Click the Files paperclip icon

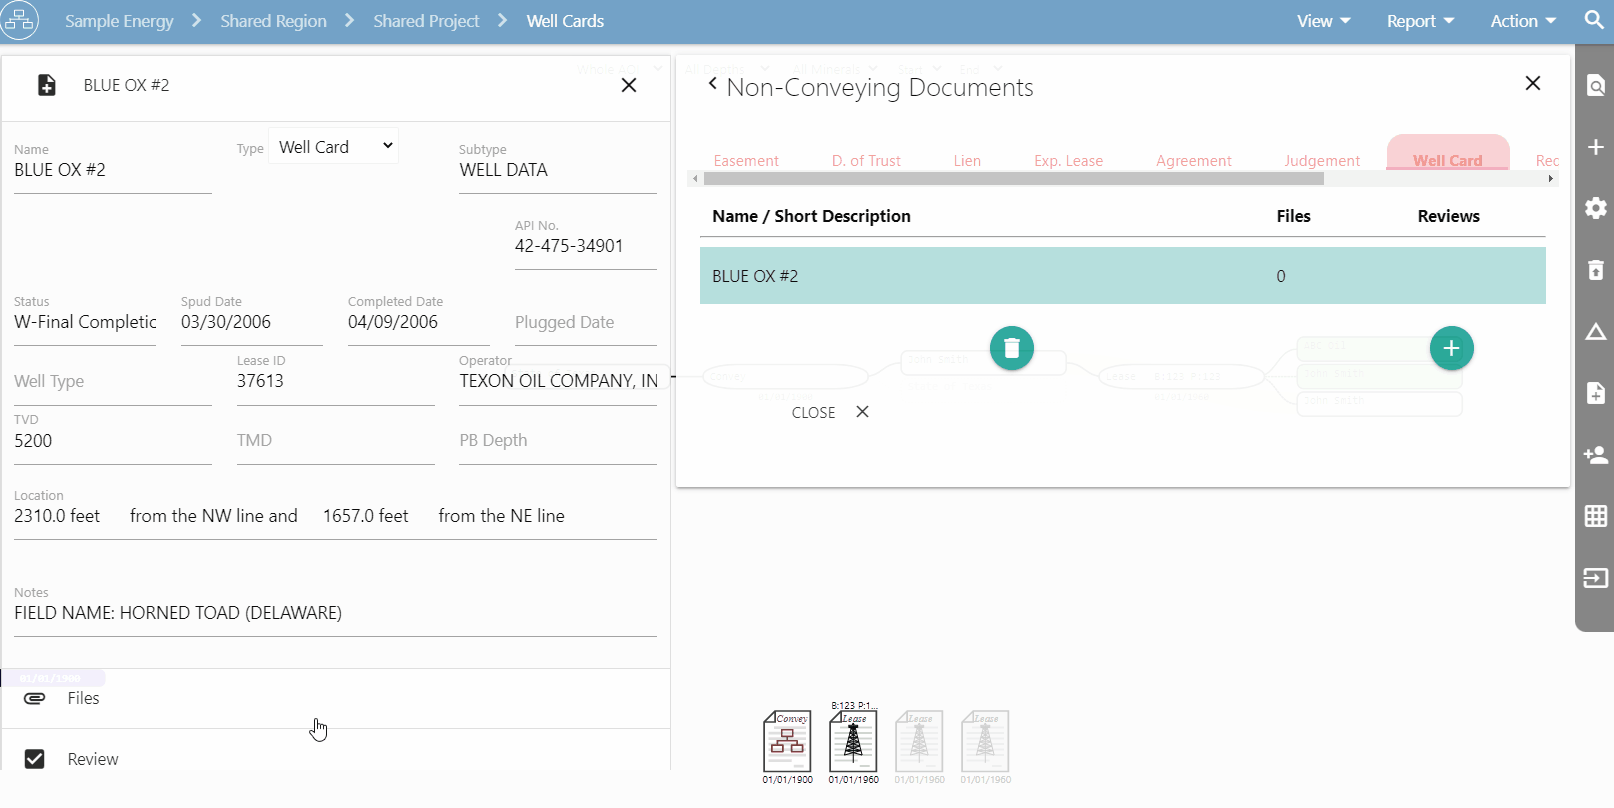point(35,698)
